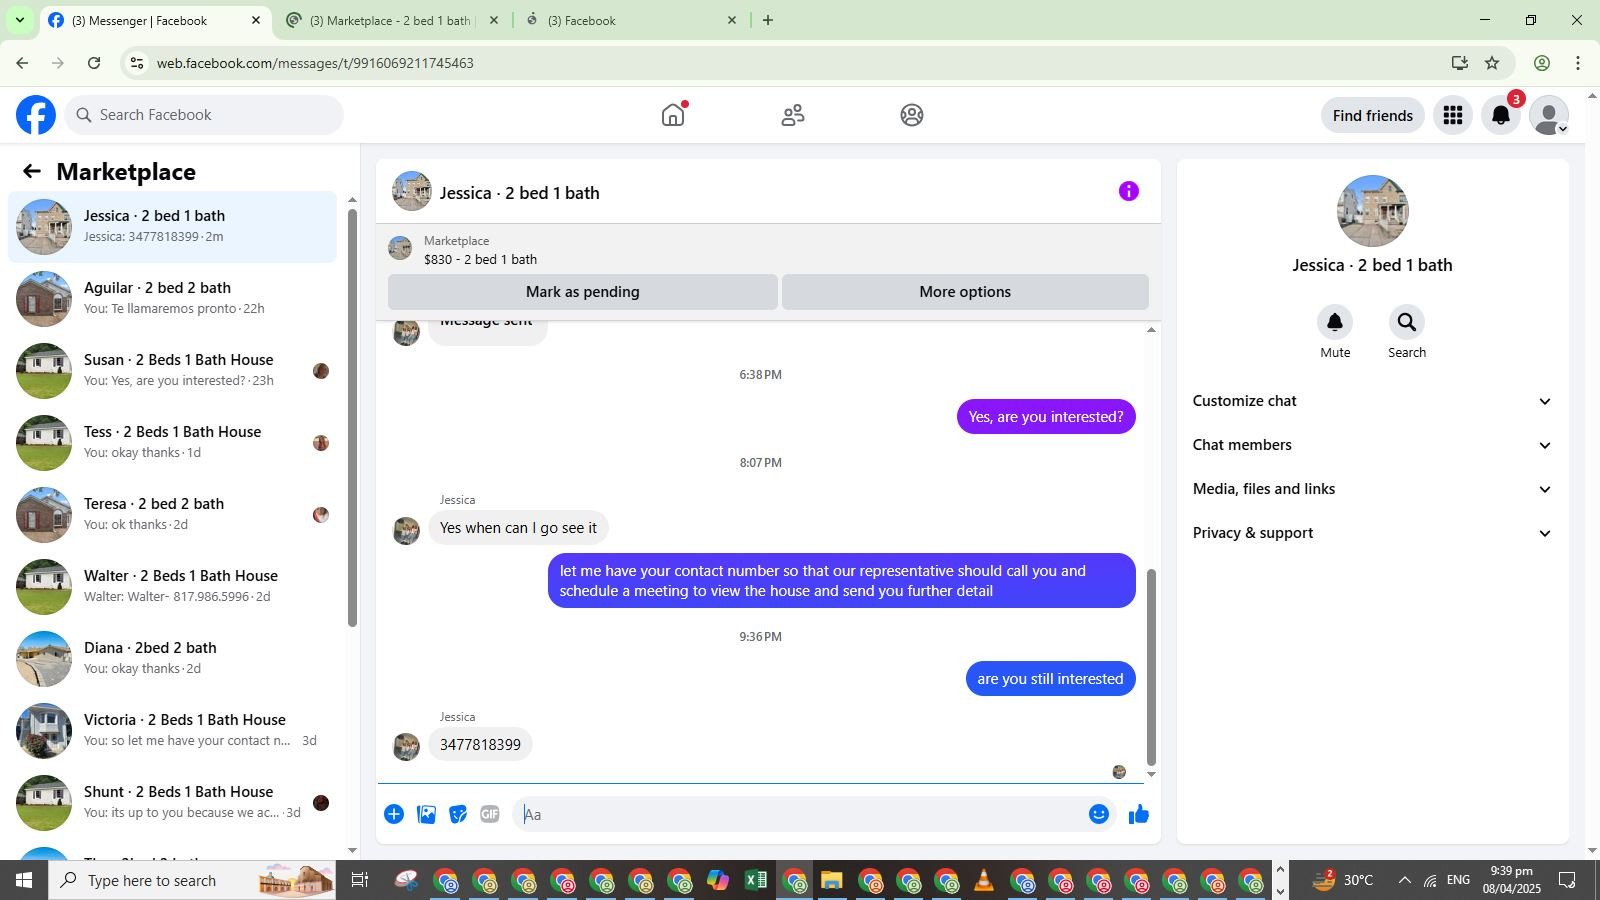Screen dimensions: 1600x900
Task: Click the 30°C weather widget
Action: tap(1342, 880)
